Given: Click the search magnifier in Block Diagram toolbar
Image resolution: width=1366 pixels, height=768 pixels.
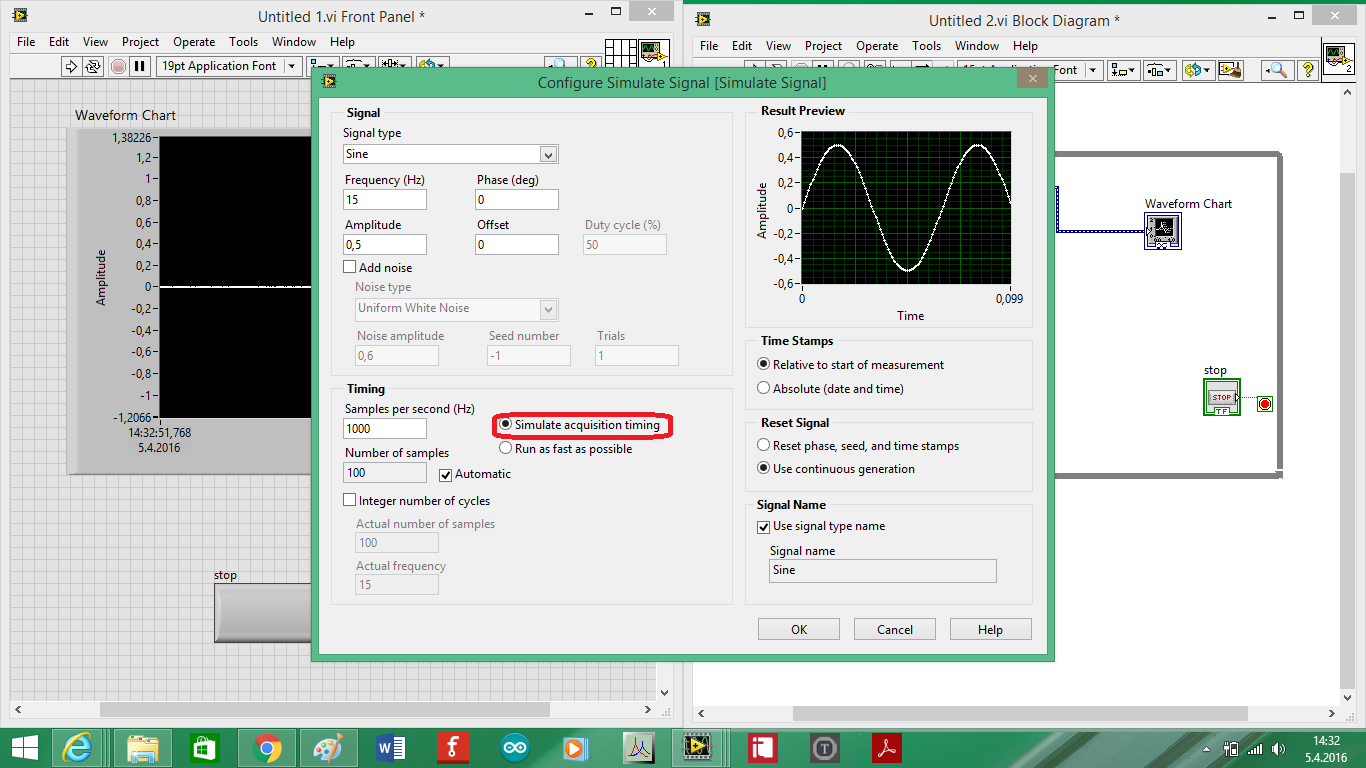Looking at the screenshot, I should (x=1276, y=70).
